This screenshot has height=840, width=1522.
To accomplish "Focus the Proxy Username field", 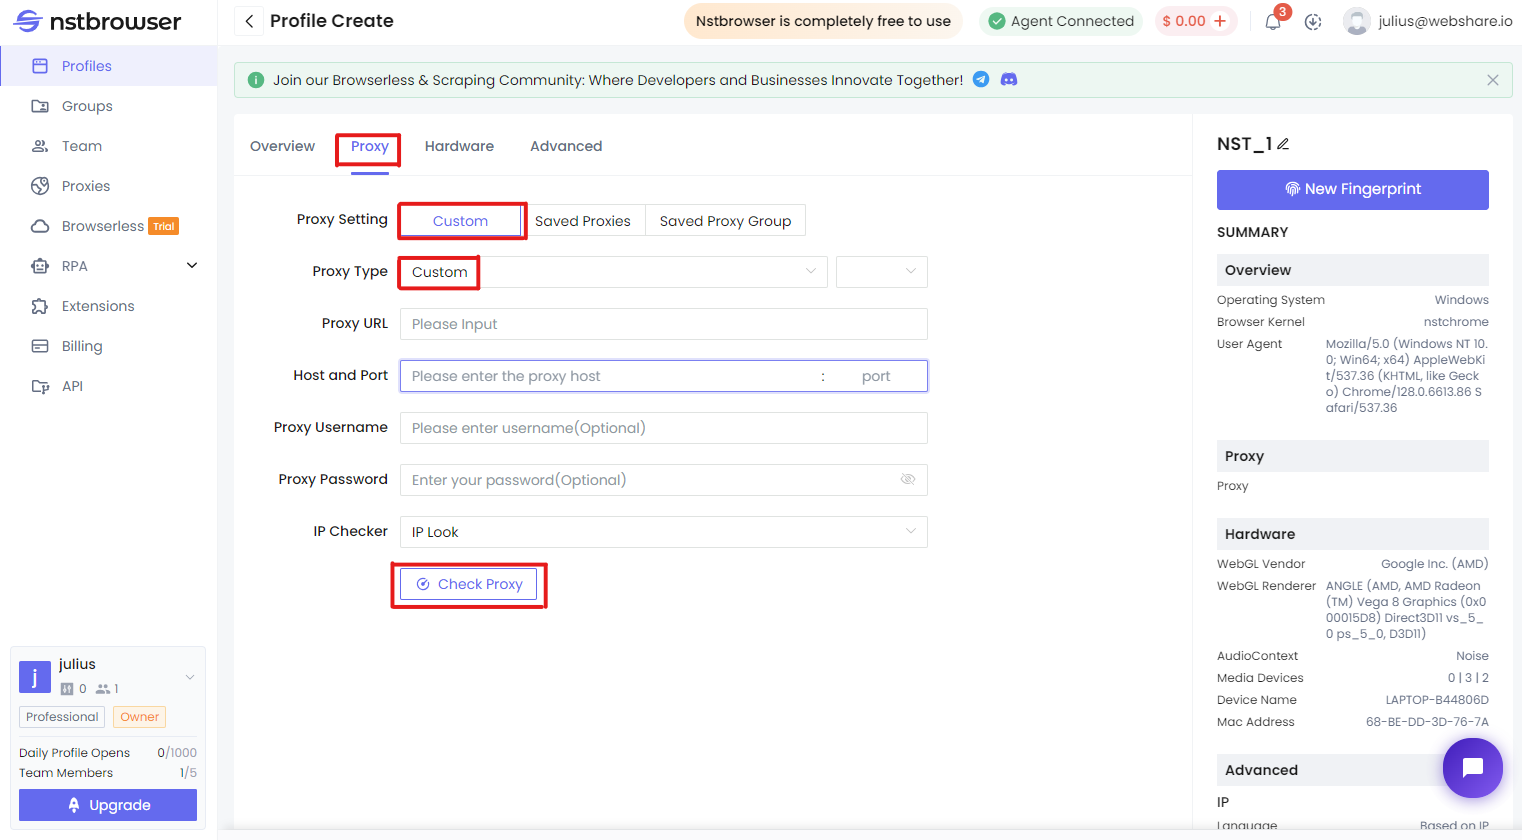I will [x=664, y=428].
